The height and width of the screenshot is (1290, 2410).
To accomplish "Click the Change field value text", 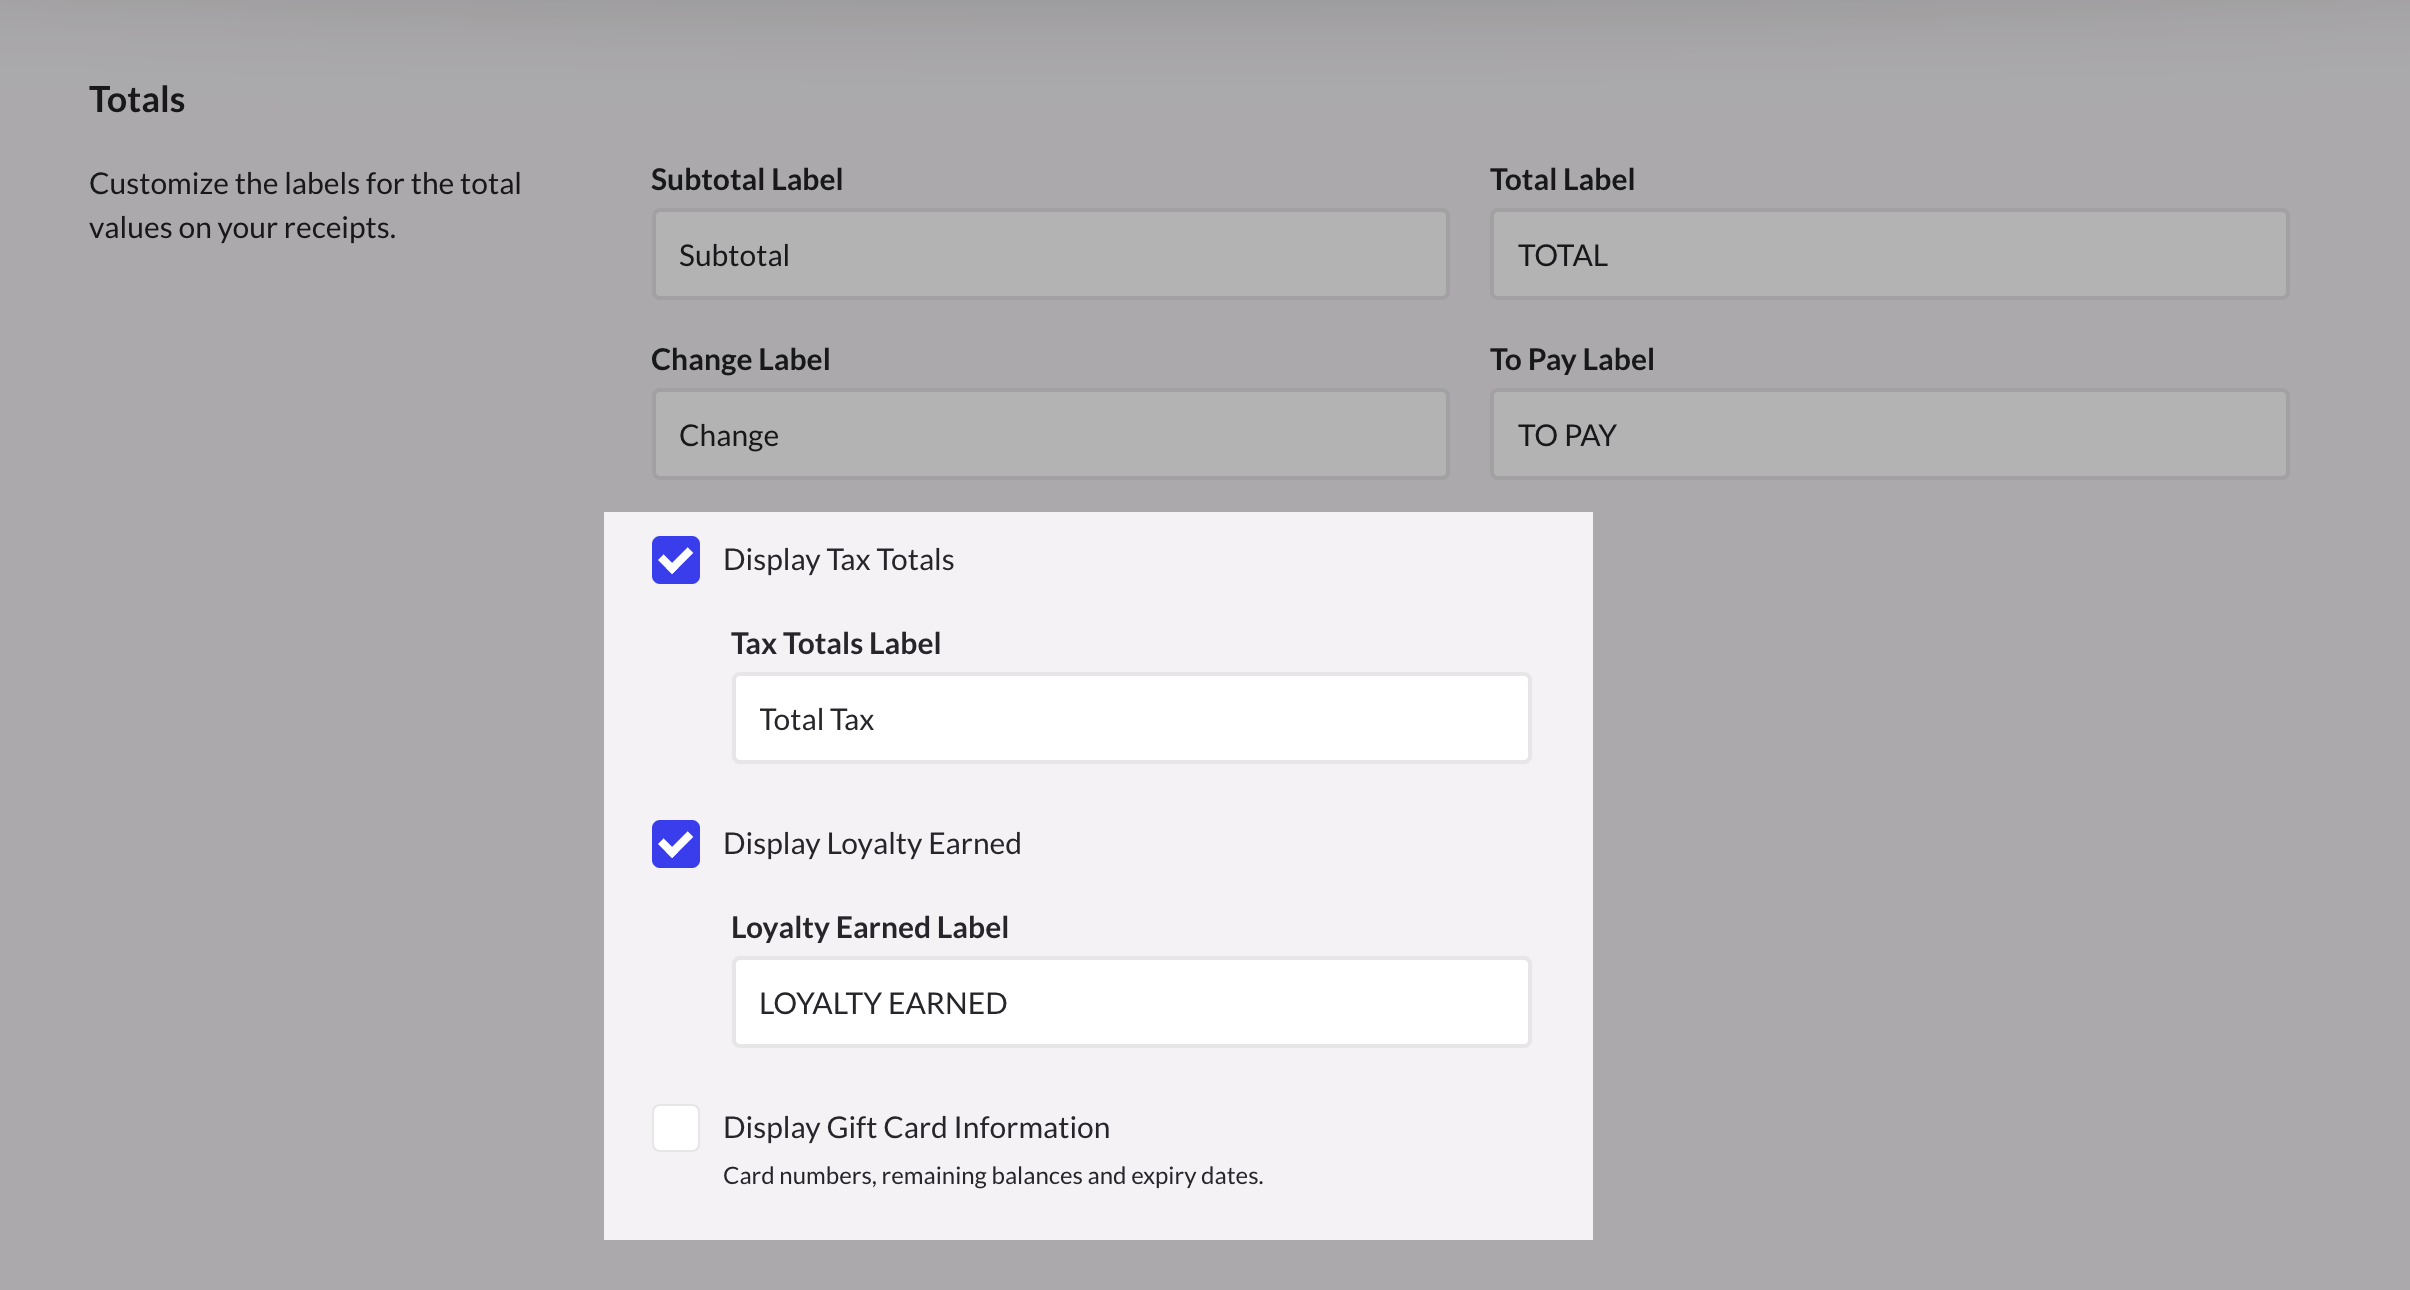I will tap(727, 434).
